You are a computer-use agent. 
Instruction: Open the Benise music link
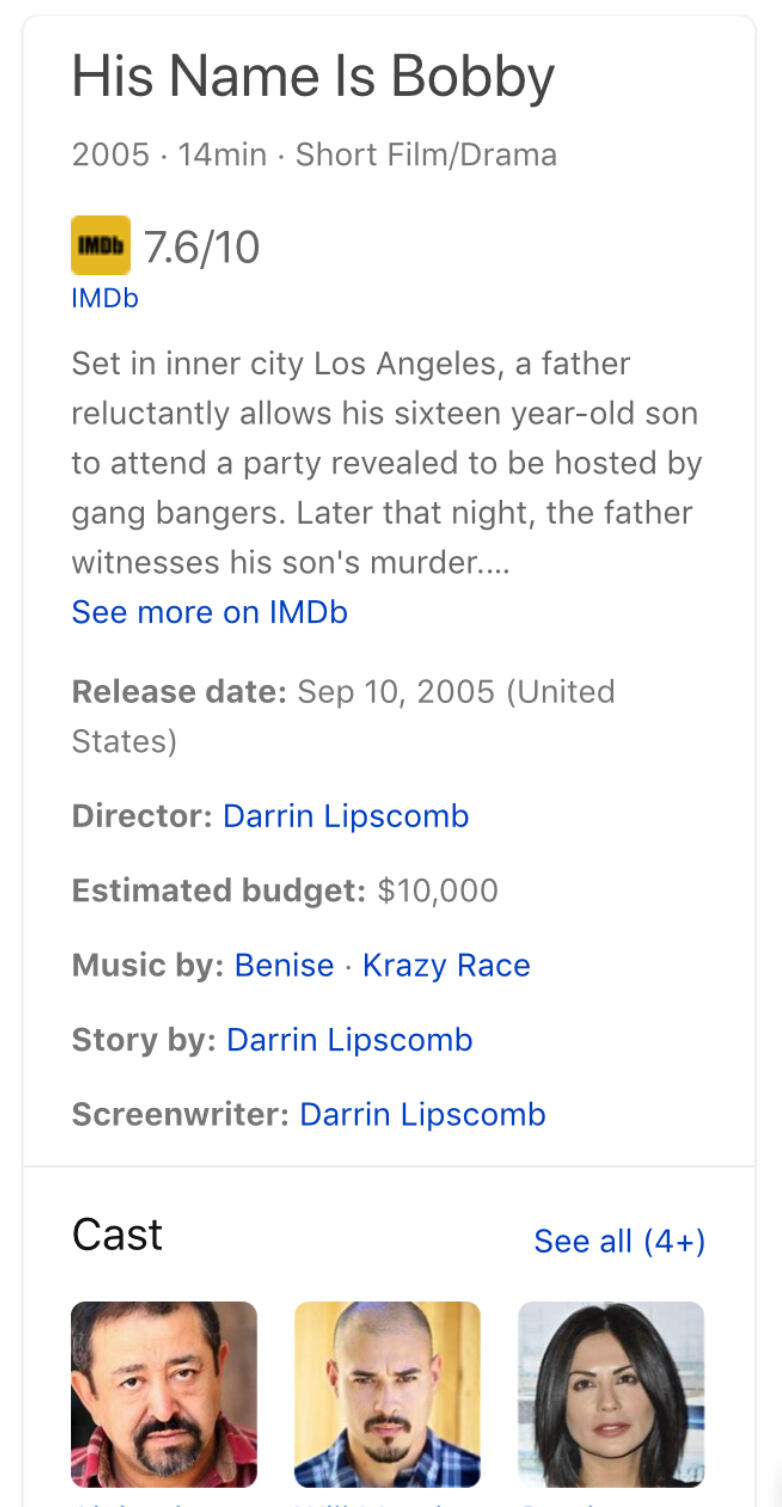[284, 965]
